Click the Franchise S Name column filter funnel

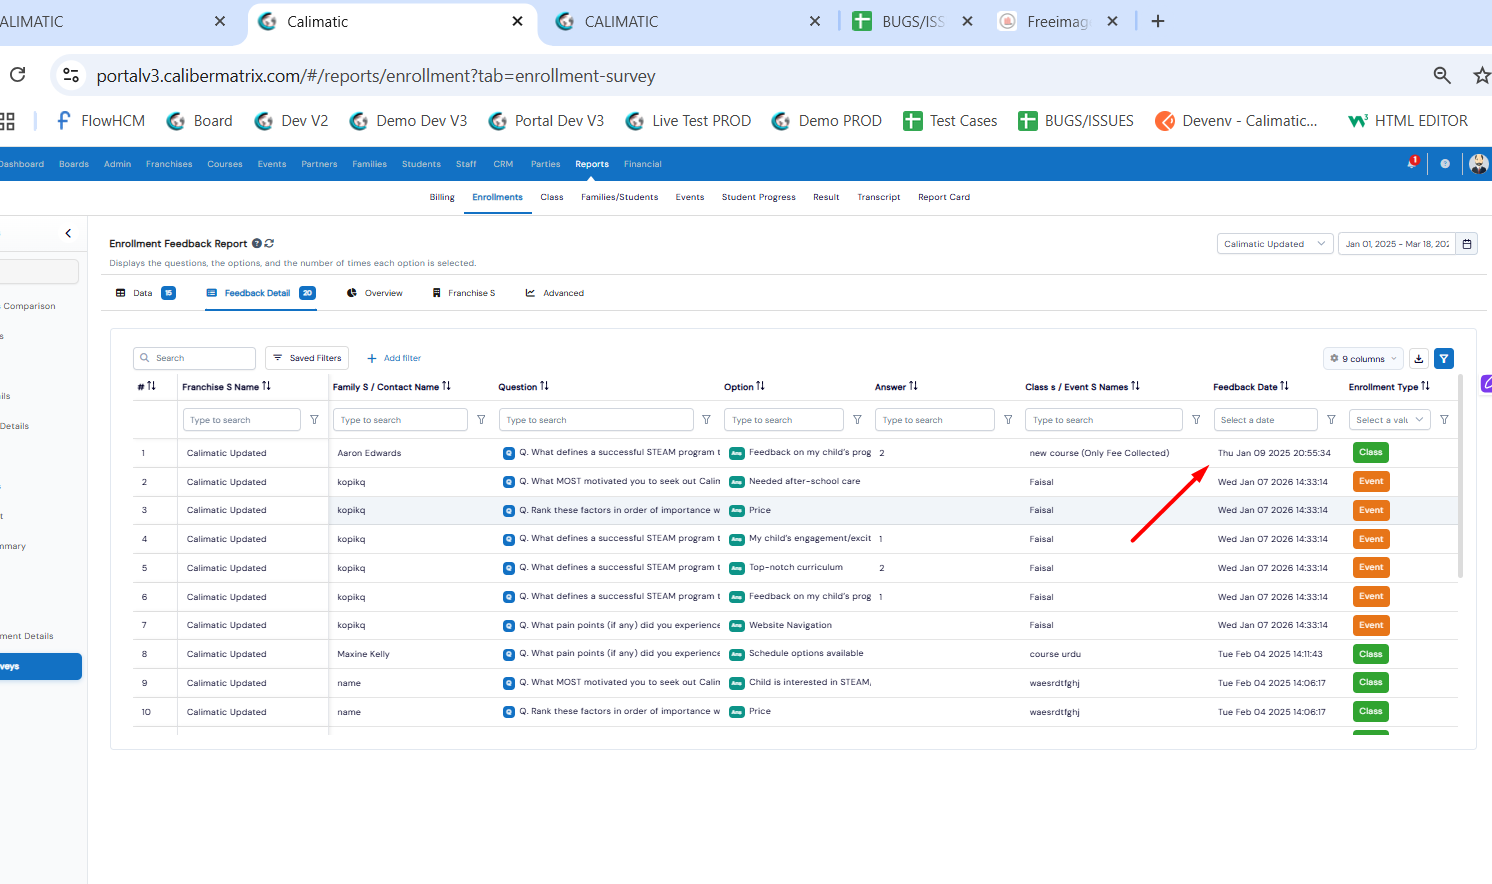tap(314, 420)
